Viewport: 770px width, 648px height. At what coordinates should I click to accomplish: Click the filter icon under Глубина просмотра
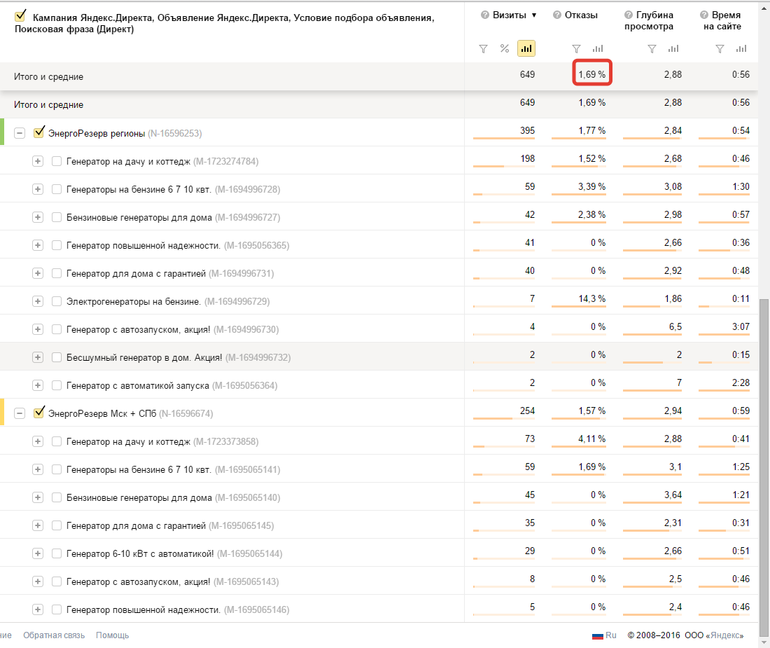coord(652,49)
